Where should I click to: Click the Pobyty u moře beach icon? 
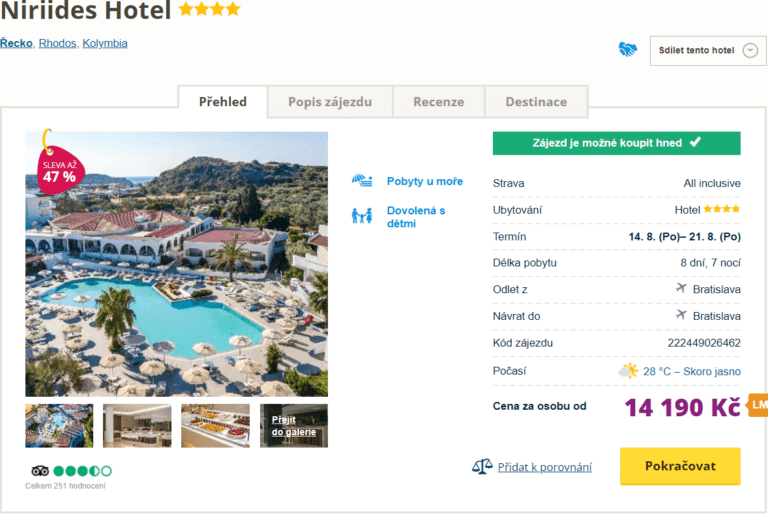(x=362, y=181)
